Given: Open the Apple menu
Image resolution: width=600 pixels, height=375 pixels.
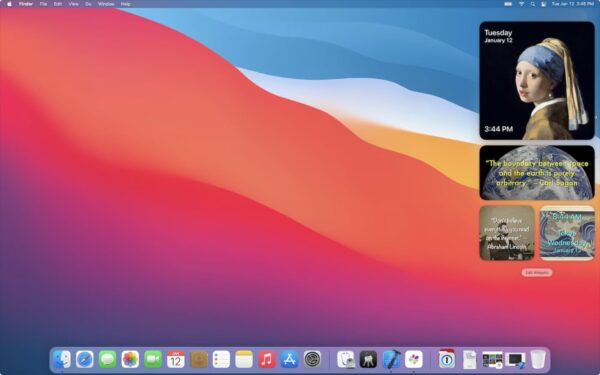Looking at the screenshot, I should coord(9,4).
